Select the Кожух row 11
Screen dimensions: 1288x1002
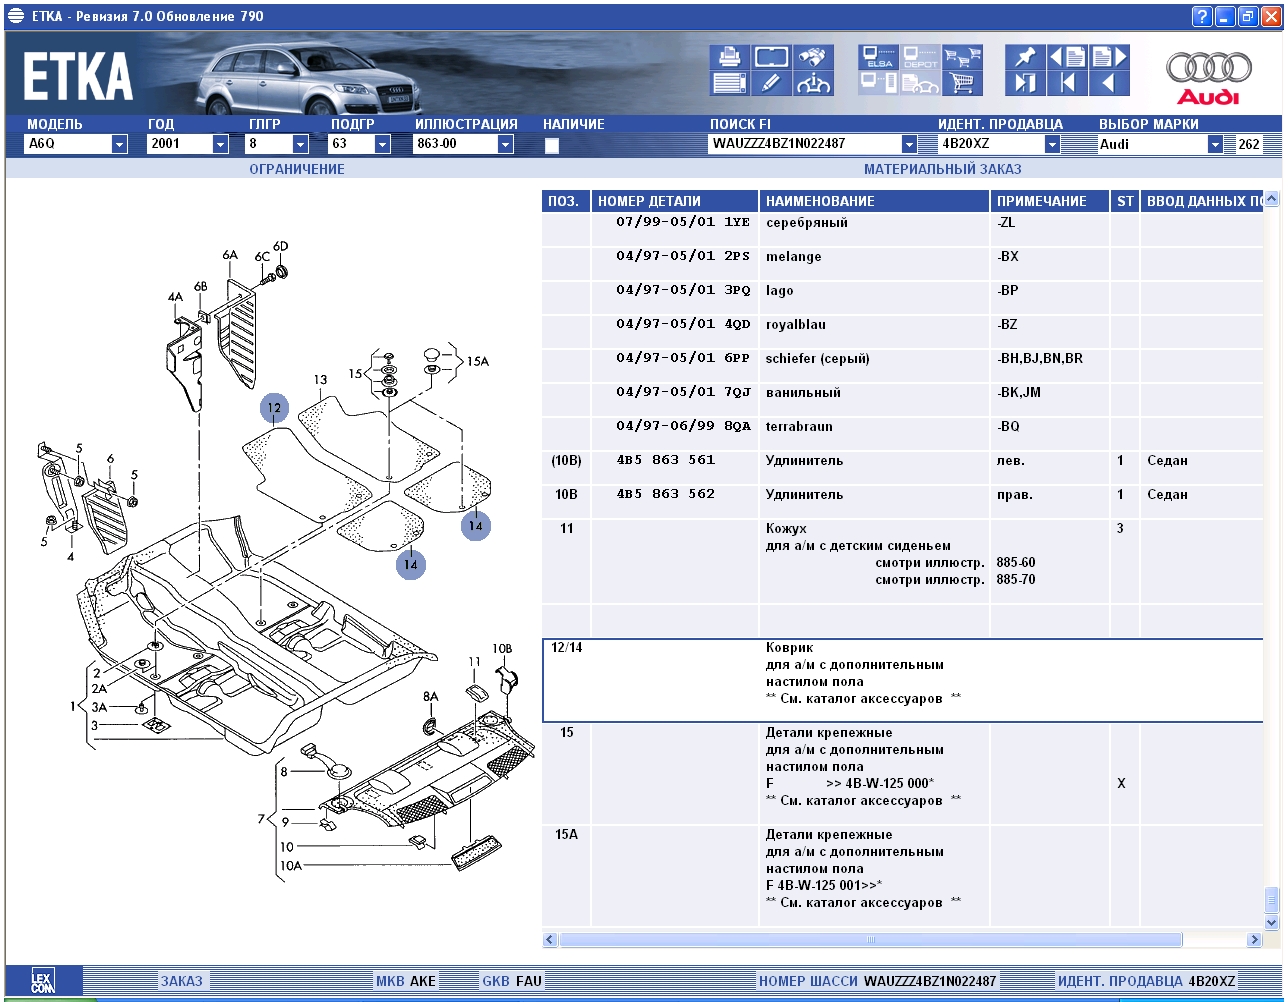tap(902, 560)
